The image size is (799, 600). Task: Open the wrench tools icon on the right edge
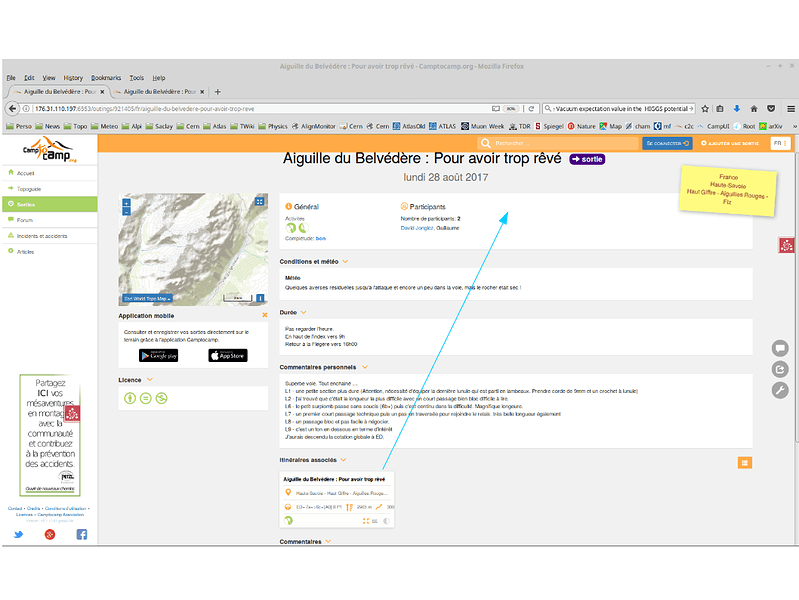click(x=780, y=390)
